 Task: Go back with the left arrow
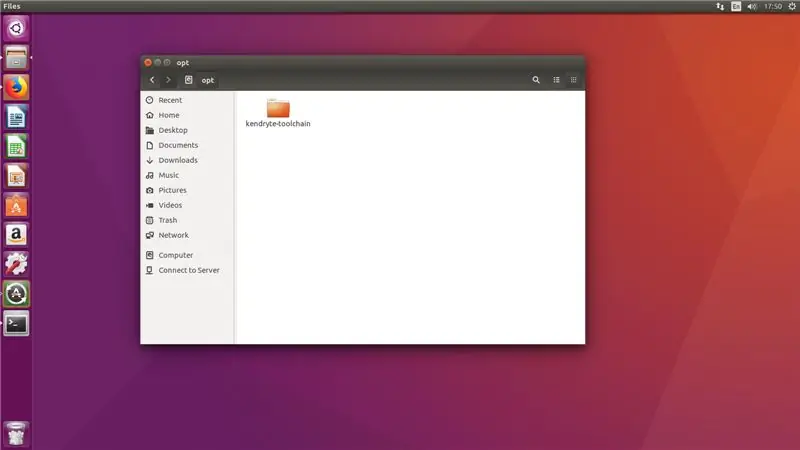tap(152, 80)
